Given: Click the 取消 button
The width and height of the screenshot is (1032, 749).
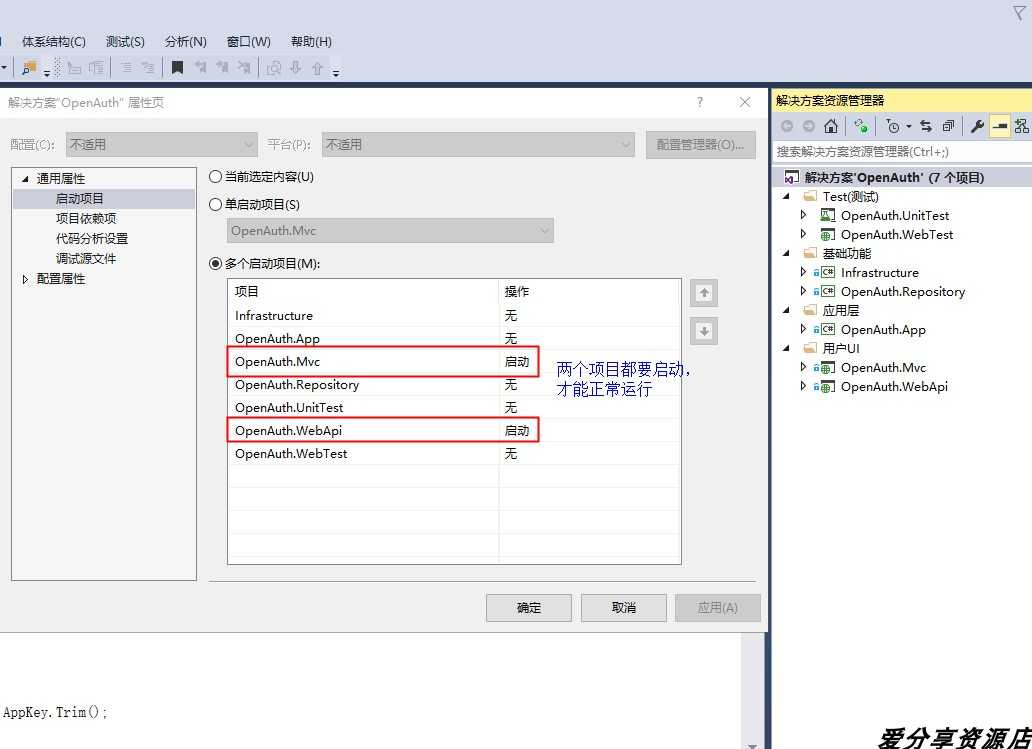Looking at the screenshot, I should pos(623,608).
